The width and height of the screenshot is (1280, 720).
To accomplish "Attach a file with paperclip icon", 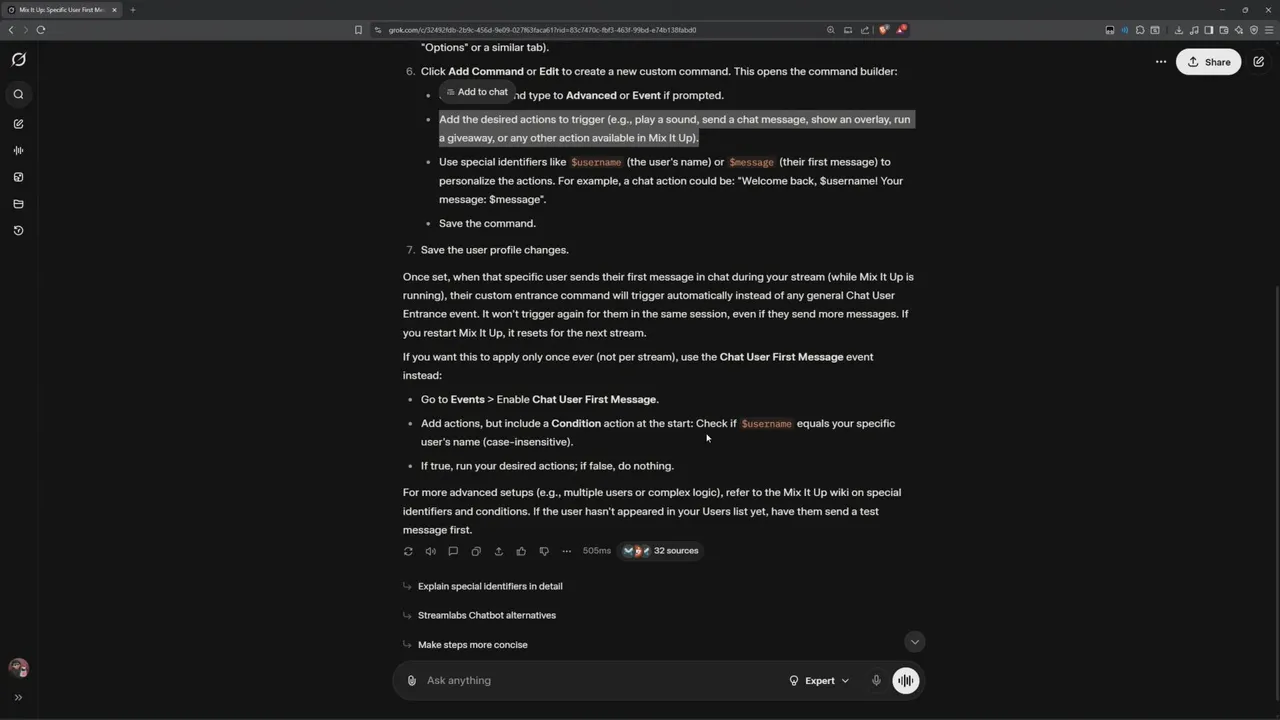I will 411,680.
